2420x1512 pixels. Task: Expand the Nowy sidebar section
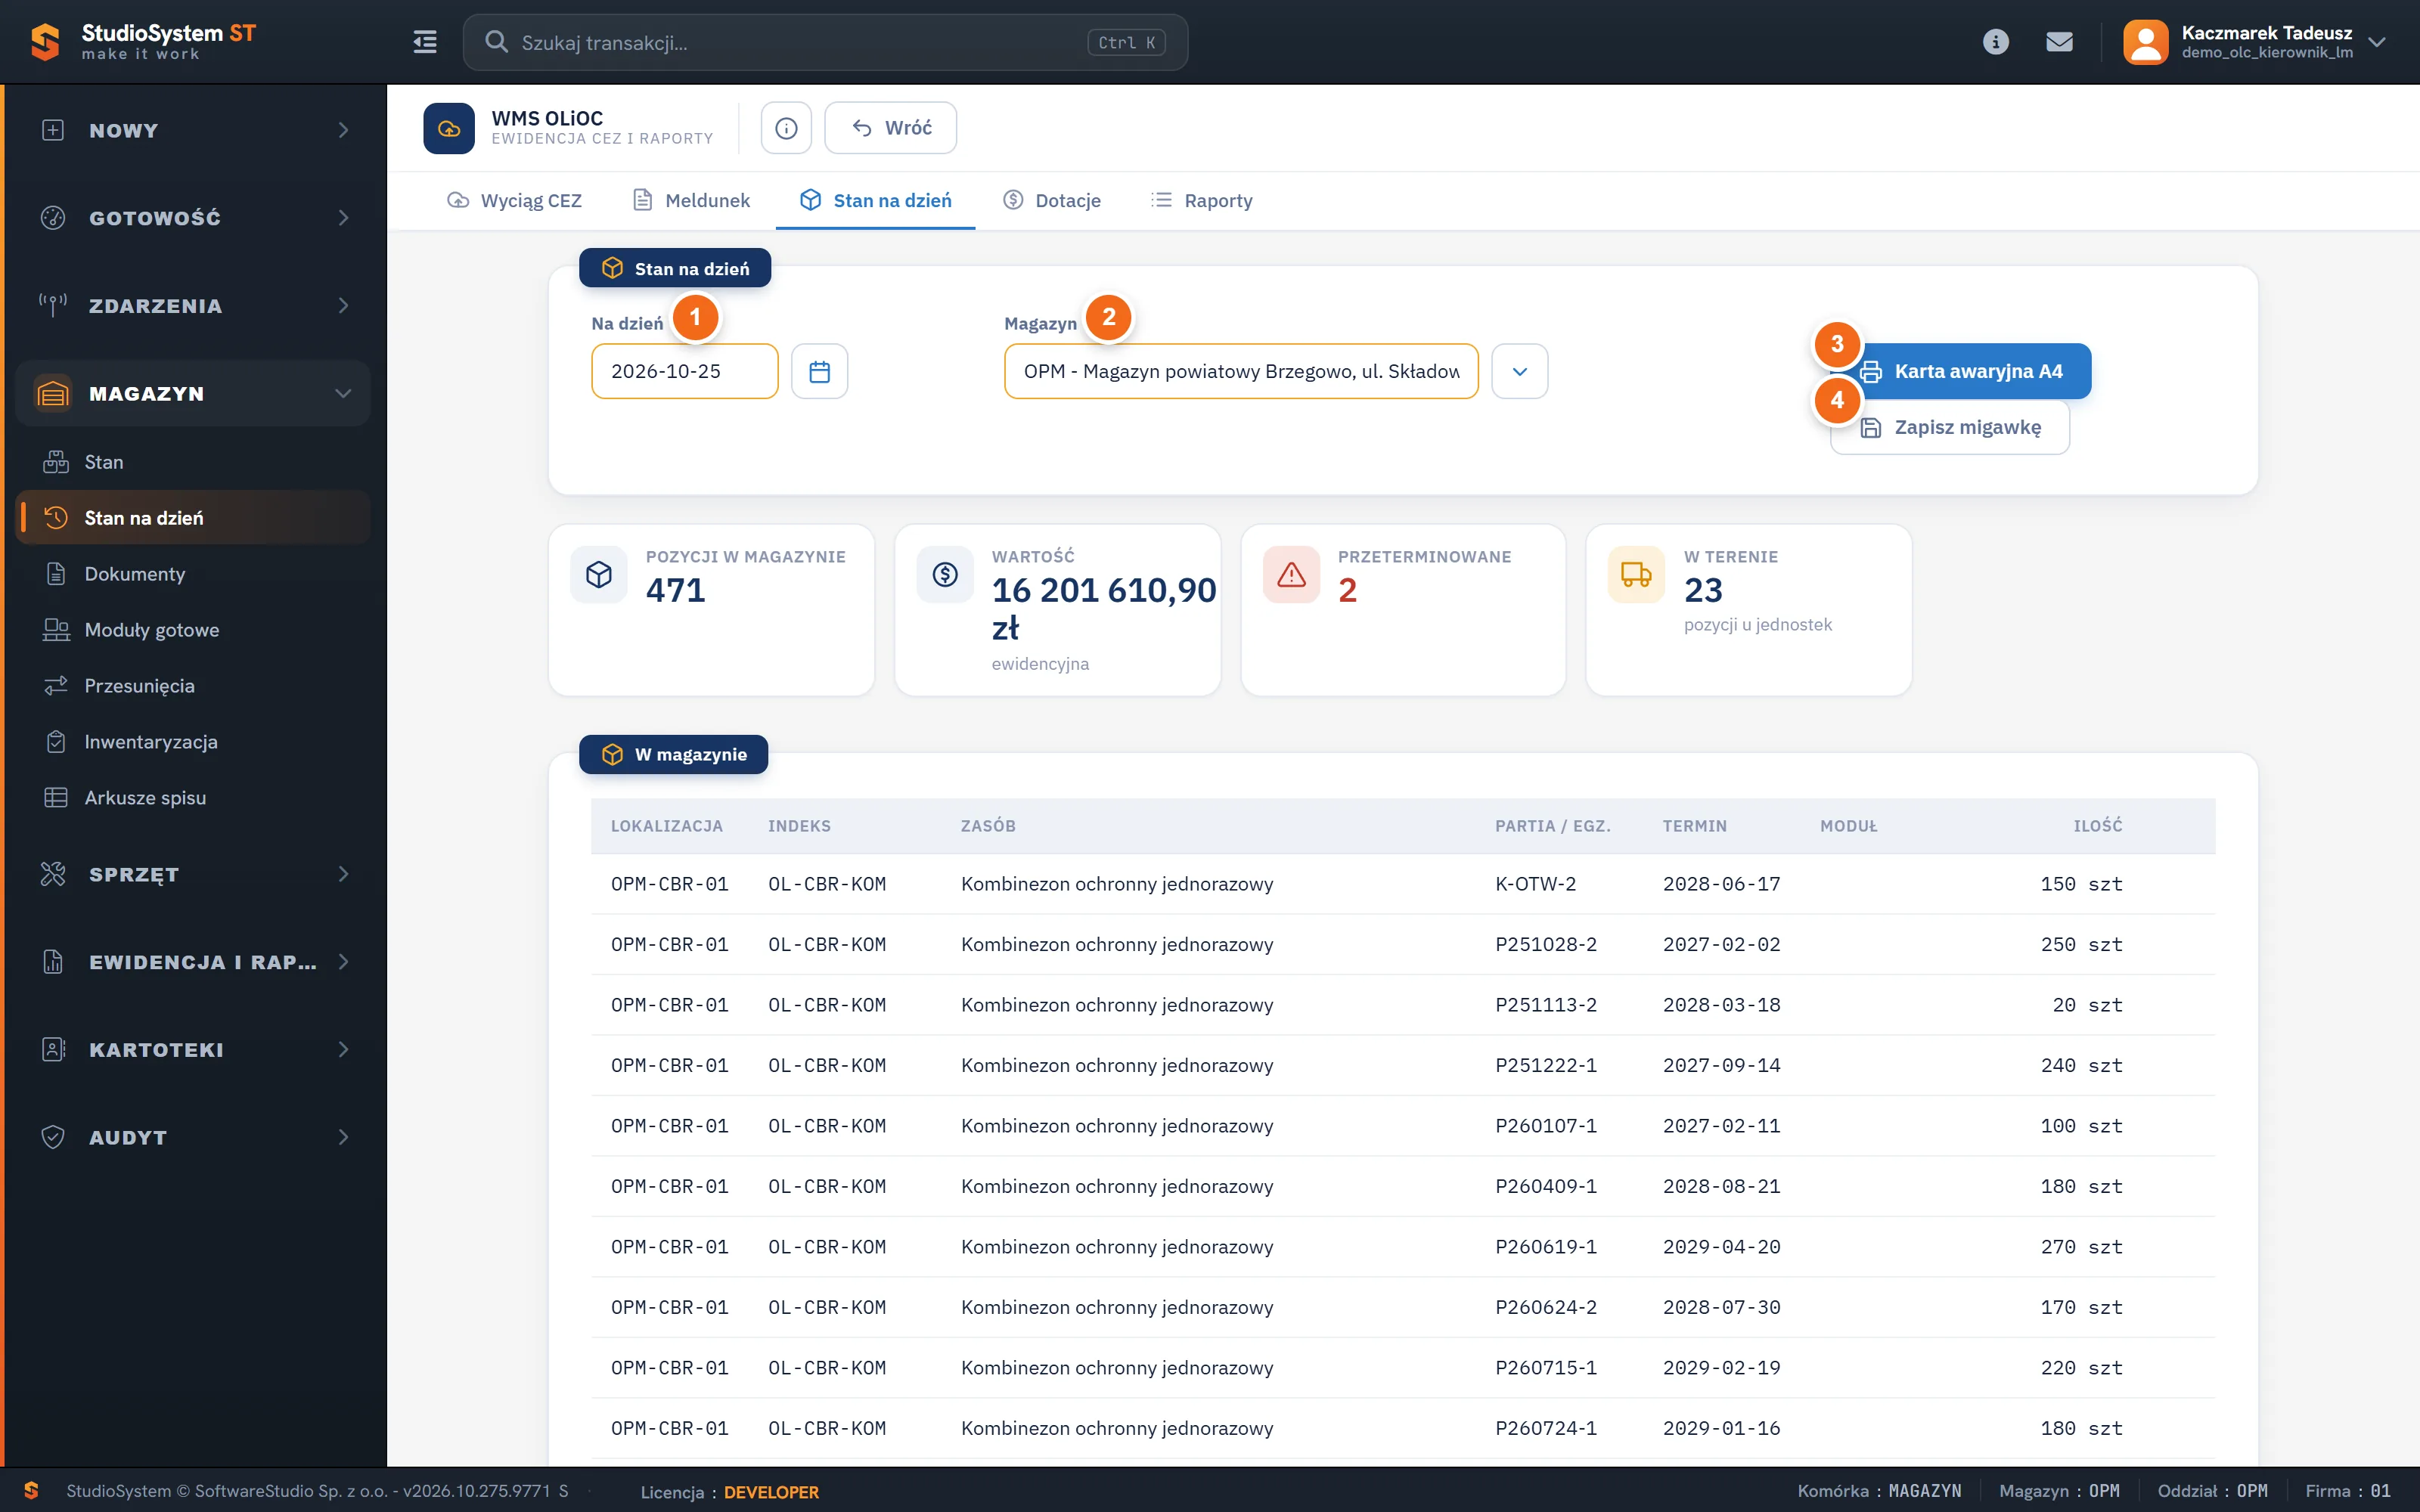193,130
